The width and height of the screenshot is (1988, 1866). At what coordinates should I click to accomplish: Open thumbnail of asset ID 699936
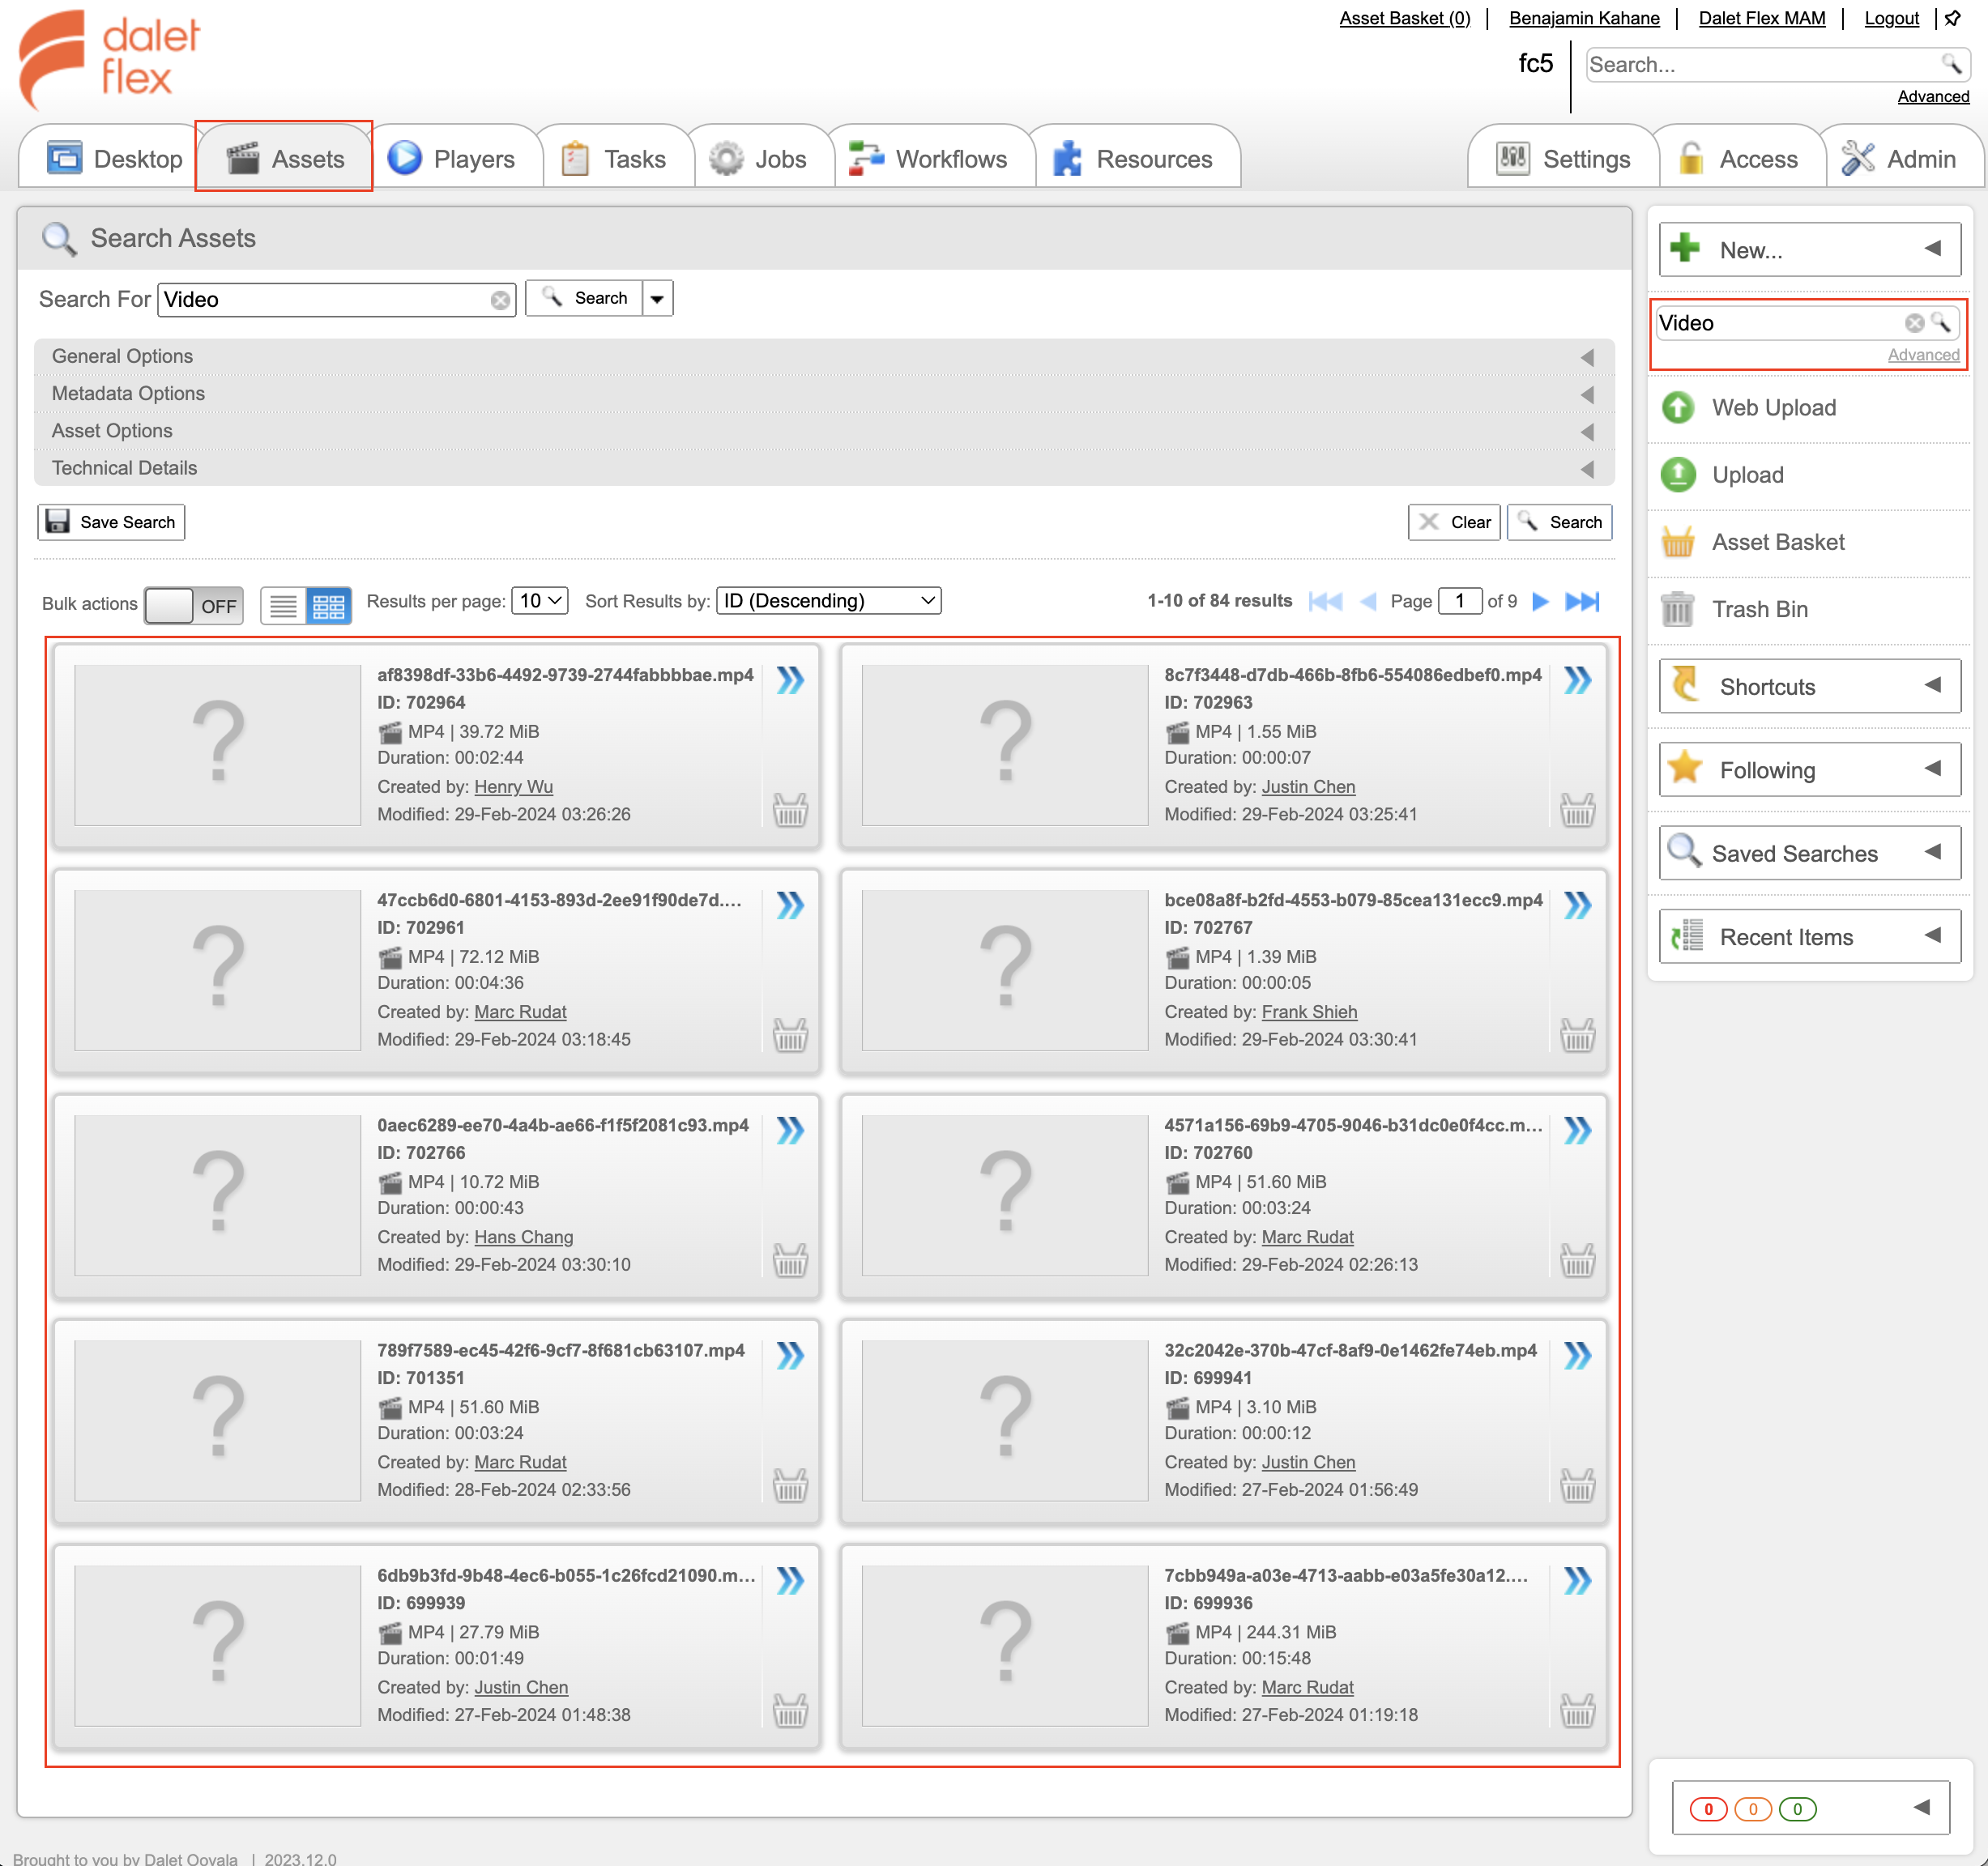click(1004, 1645)
